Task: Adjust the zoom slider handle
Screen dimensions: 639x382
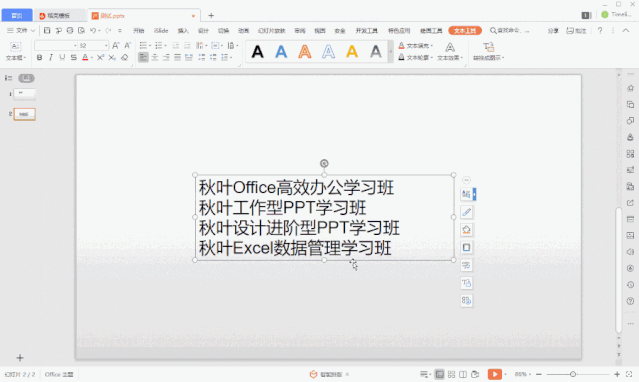Action: coord(573,374)
